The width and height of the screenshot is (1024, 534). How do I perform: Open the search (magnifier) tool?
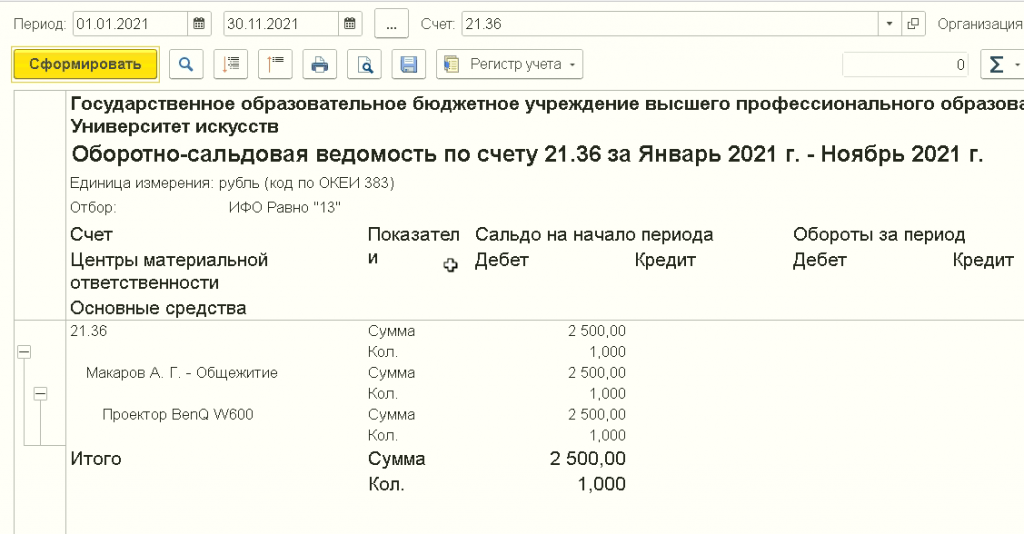pos(186,65)
